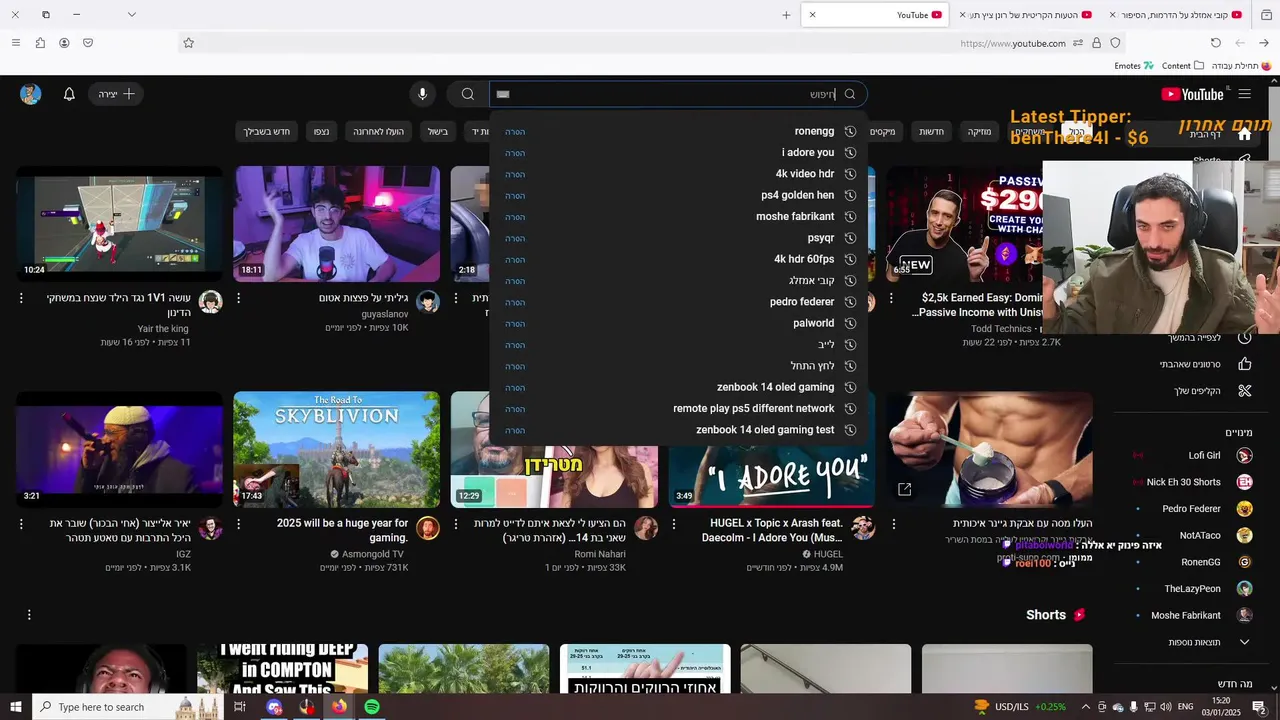Open the YouTube notifications bell

[69, 94]
